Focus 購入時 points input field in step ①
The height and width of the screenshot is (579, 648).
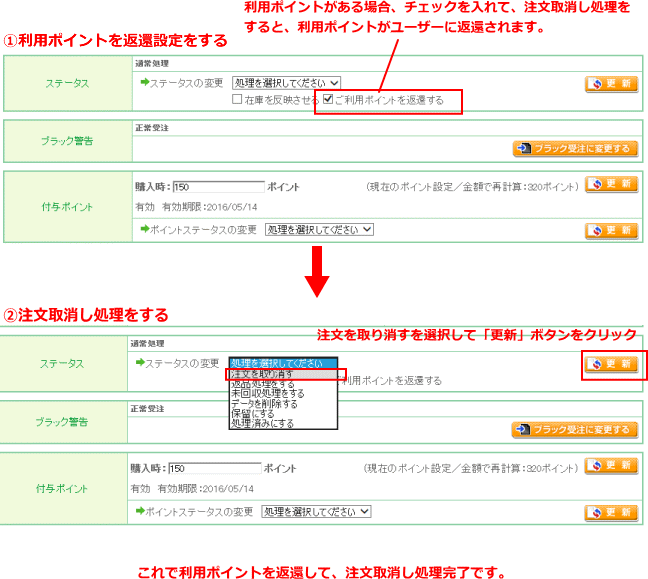[219, 187]
